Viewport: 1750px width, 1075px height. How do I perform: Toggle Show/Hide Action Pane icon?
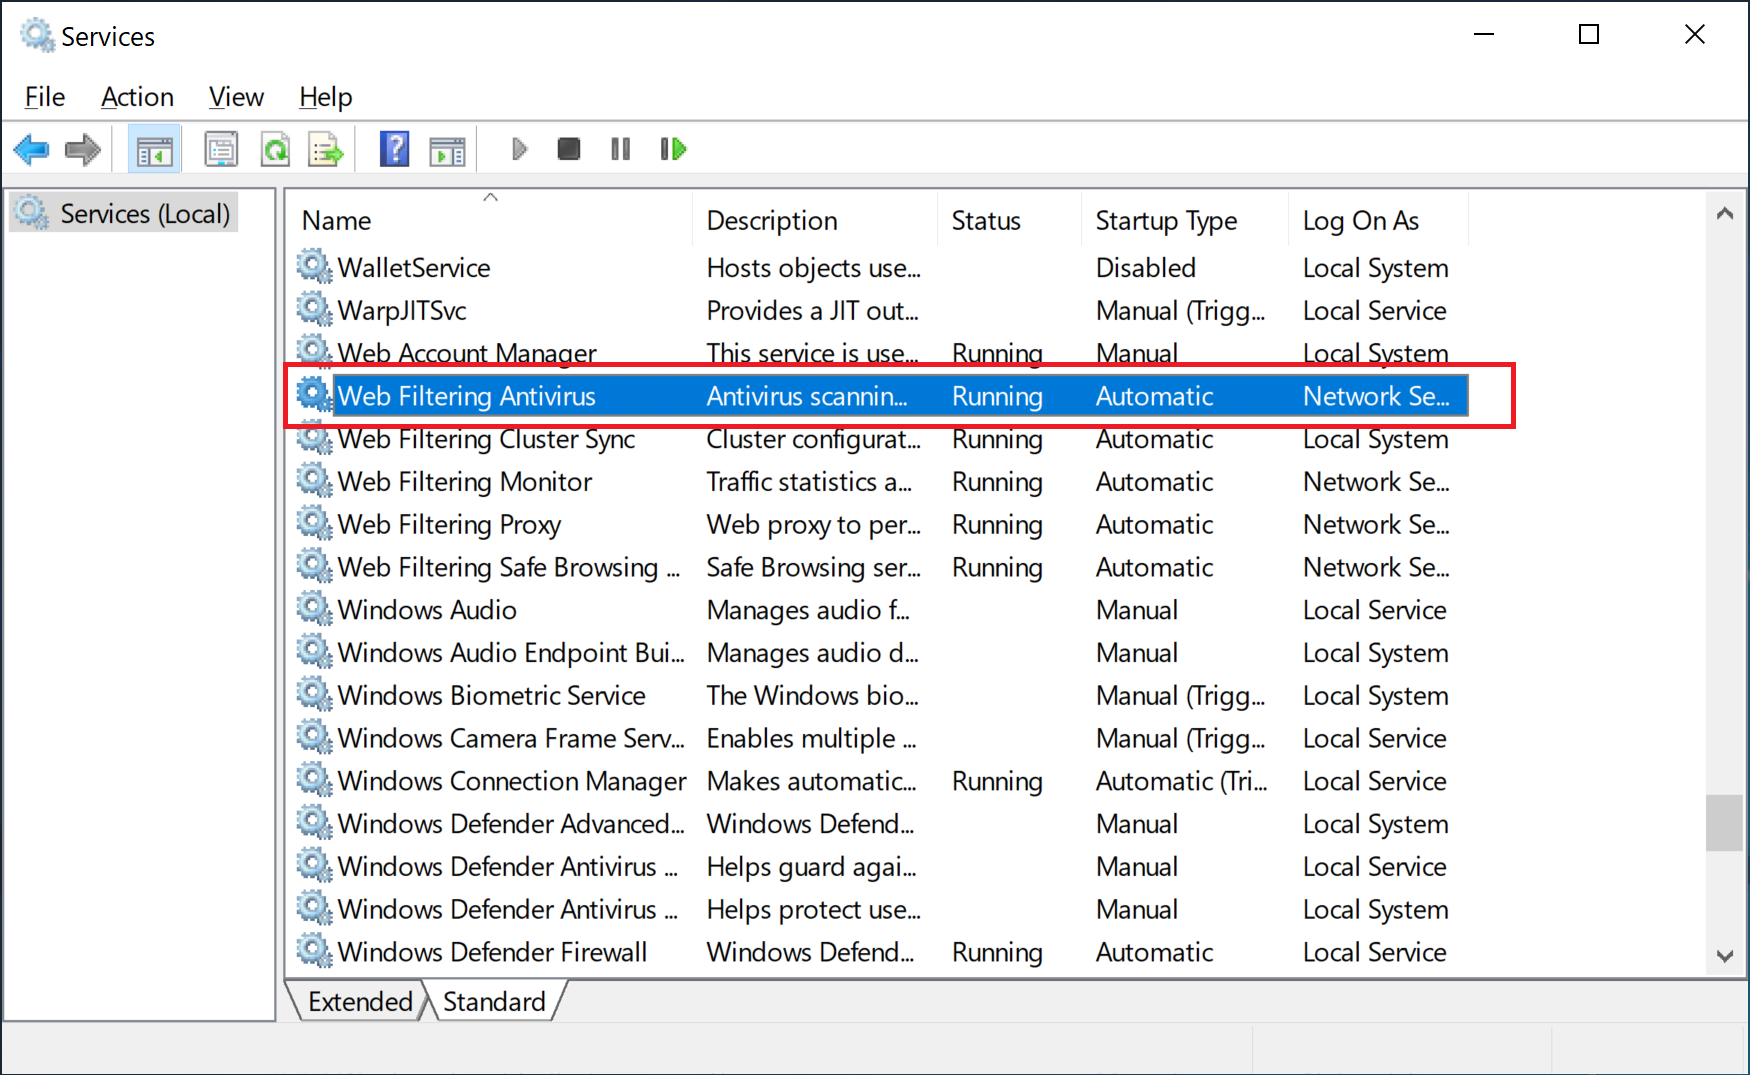coord(447,150)
